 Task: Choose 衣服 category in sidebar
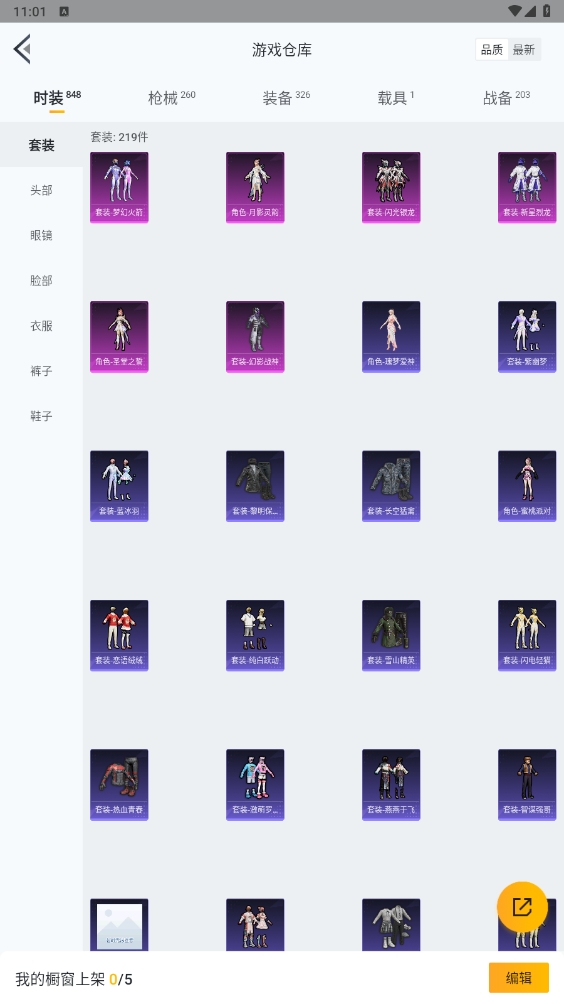[42, 325]
